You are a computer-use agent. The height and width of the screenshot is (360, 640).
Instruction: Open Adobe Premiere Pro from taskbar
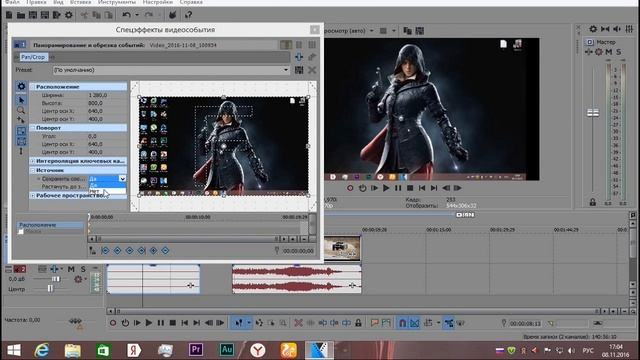point(196,350)
